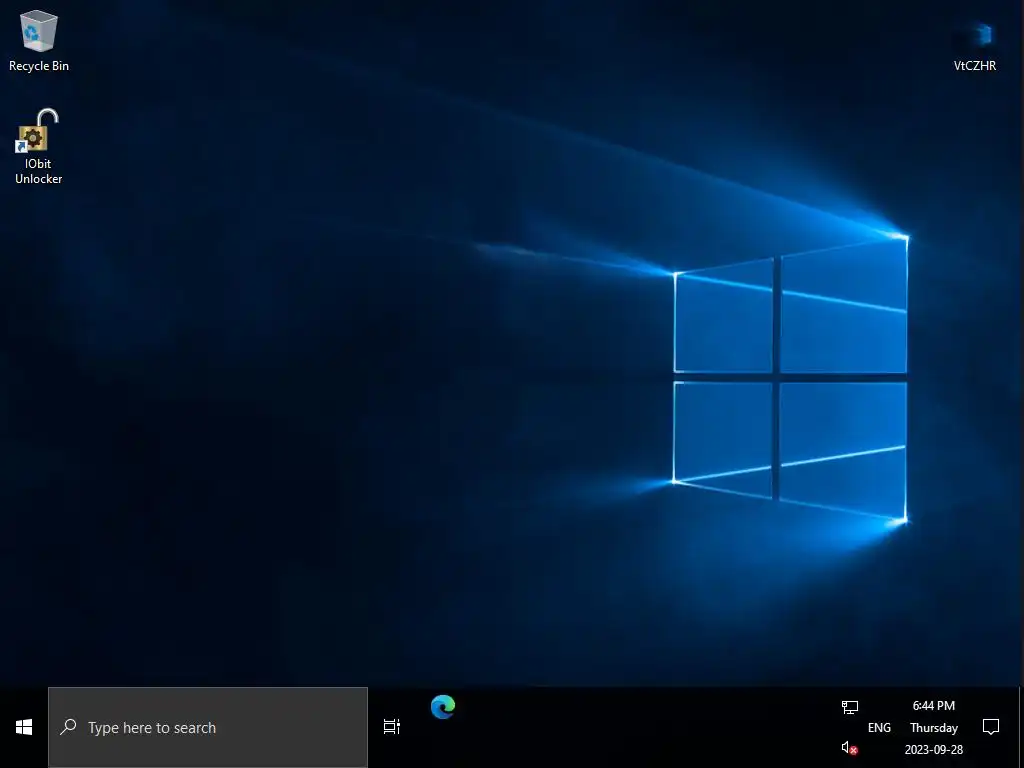The image size is (1024, 768).
Task: Open the ENG input language indicator
Action: (879, 728)
